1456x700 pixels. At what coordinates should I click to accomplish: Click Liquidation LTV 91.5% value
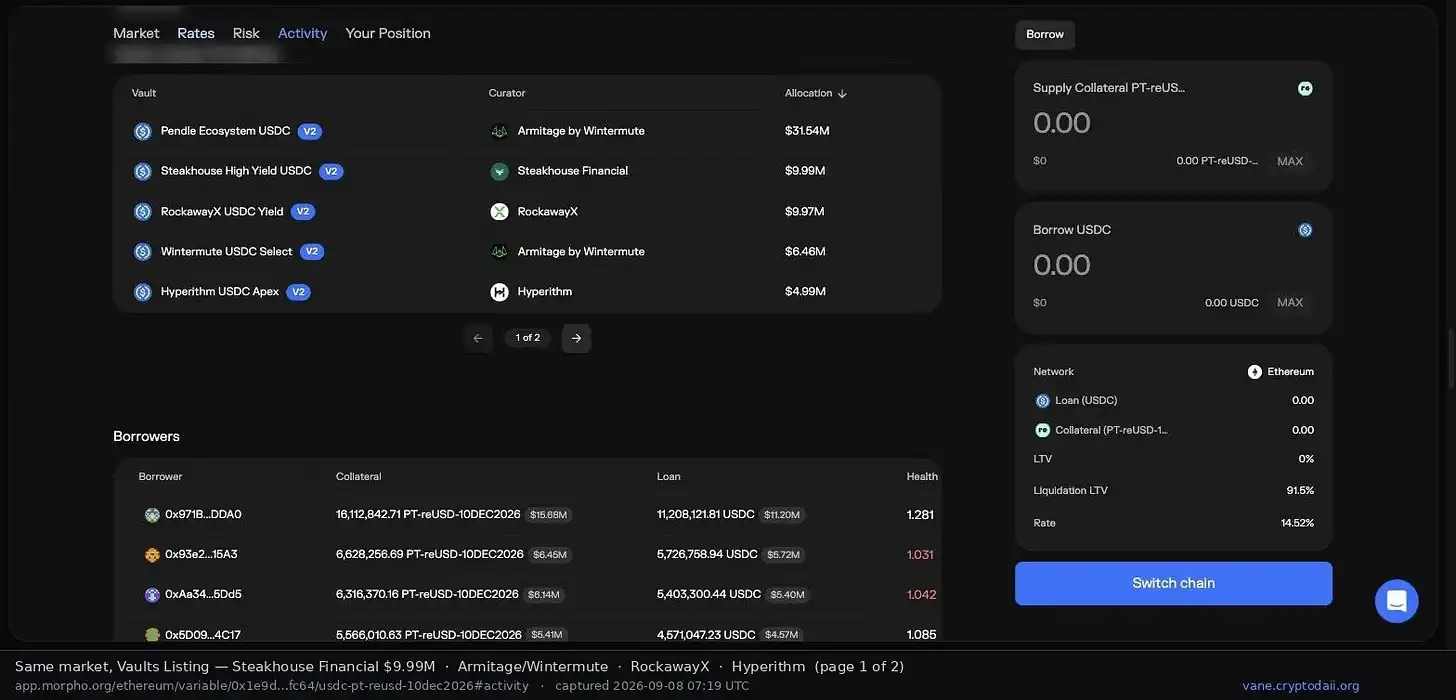coord(1300,491)
